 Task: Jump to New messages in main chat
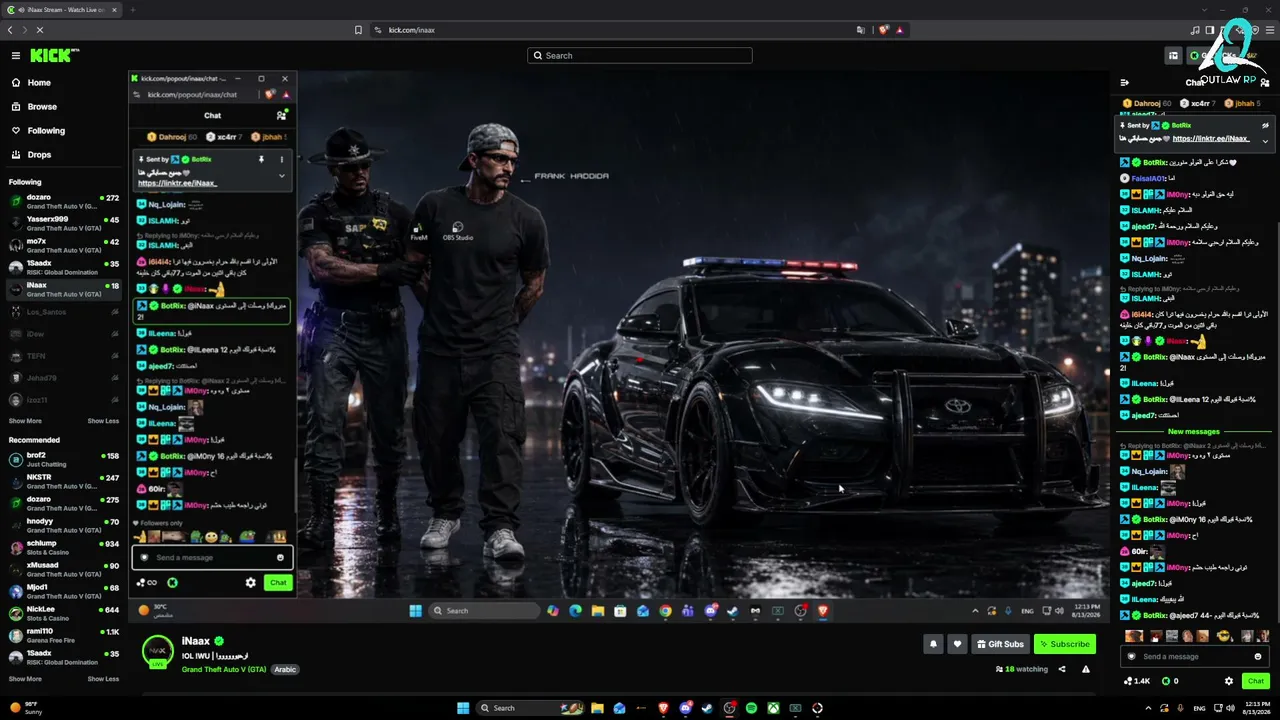click(1194, 432)
